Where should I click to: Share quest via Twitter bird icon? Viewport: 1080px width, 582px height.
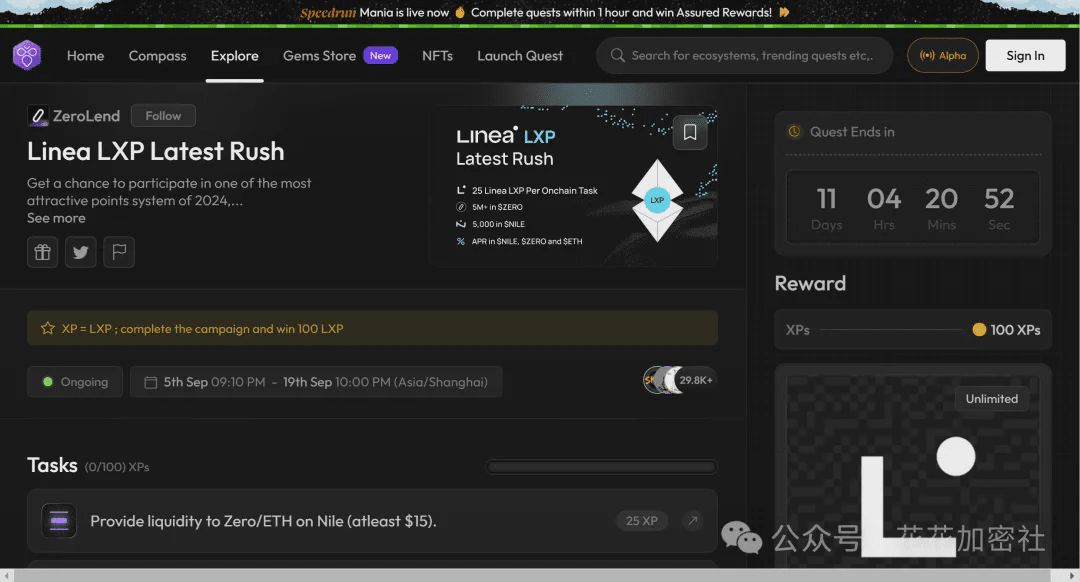(x=81, y=252)
